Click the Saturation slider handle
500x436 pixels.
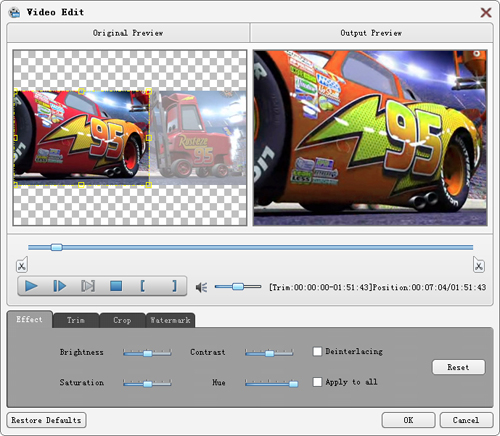(x=147, y=384)
